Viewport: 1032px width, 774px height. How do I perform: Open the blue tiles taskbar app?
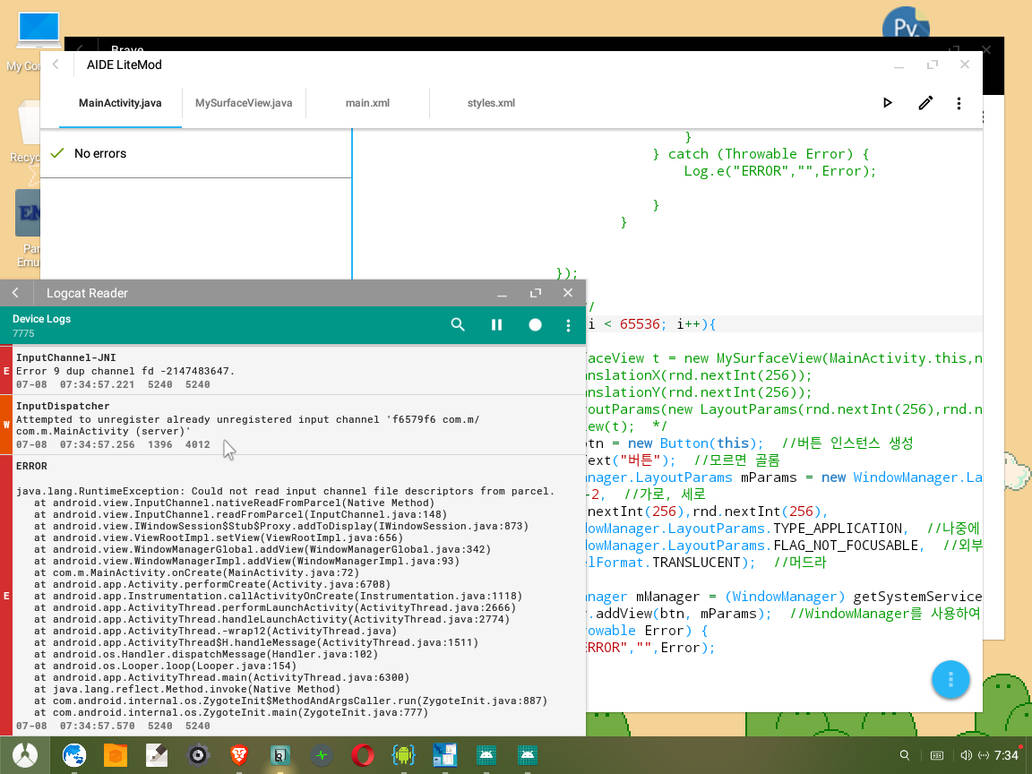[444, 755]
